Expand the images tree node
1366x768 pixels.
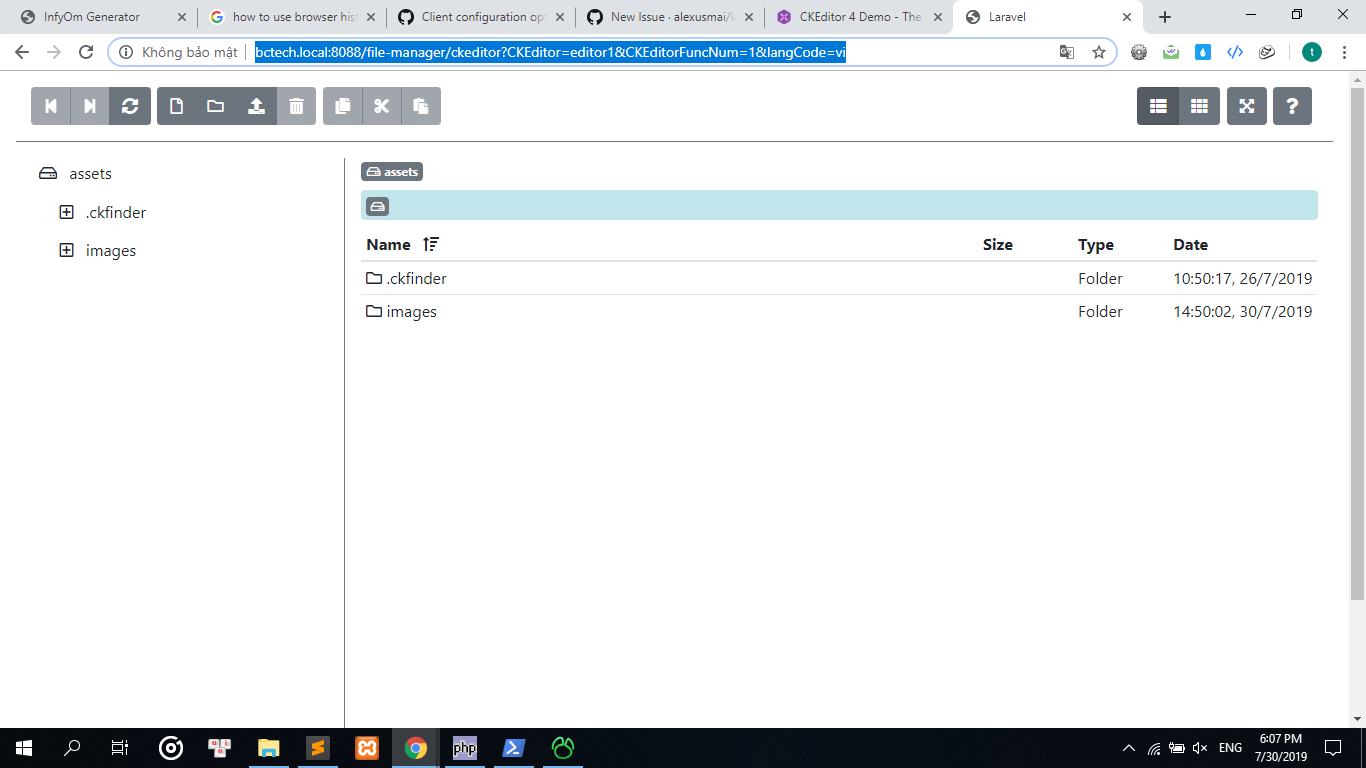pyautogui.click(x=66, y=250)
